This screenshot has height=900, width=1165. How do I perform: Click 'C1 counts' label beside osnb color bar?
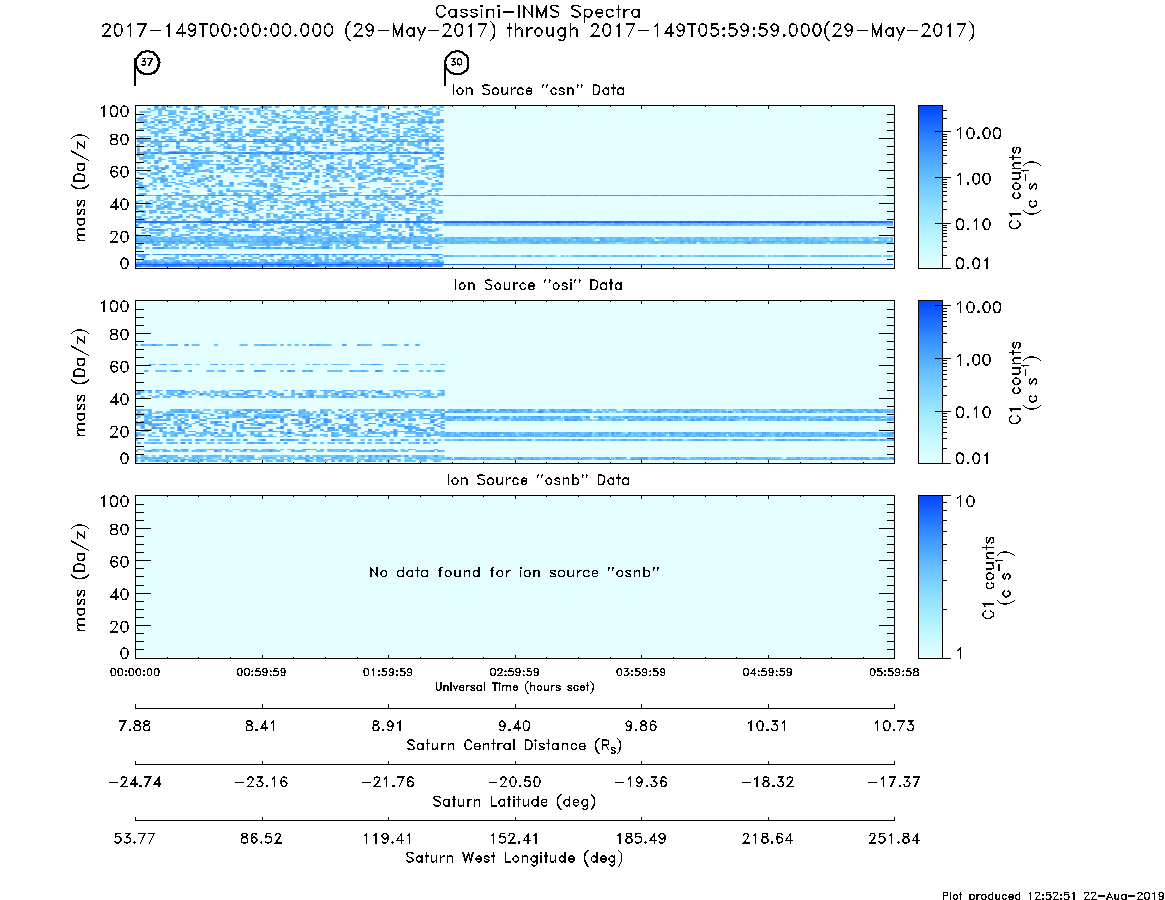pos(988,577)
